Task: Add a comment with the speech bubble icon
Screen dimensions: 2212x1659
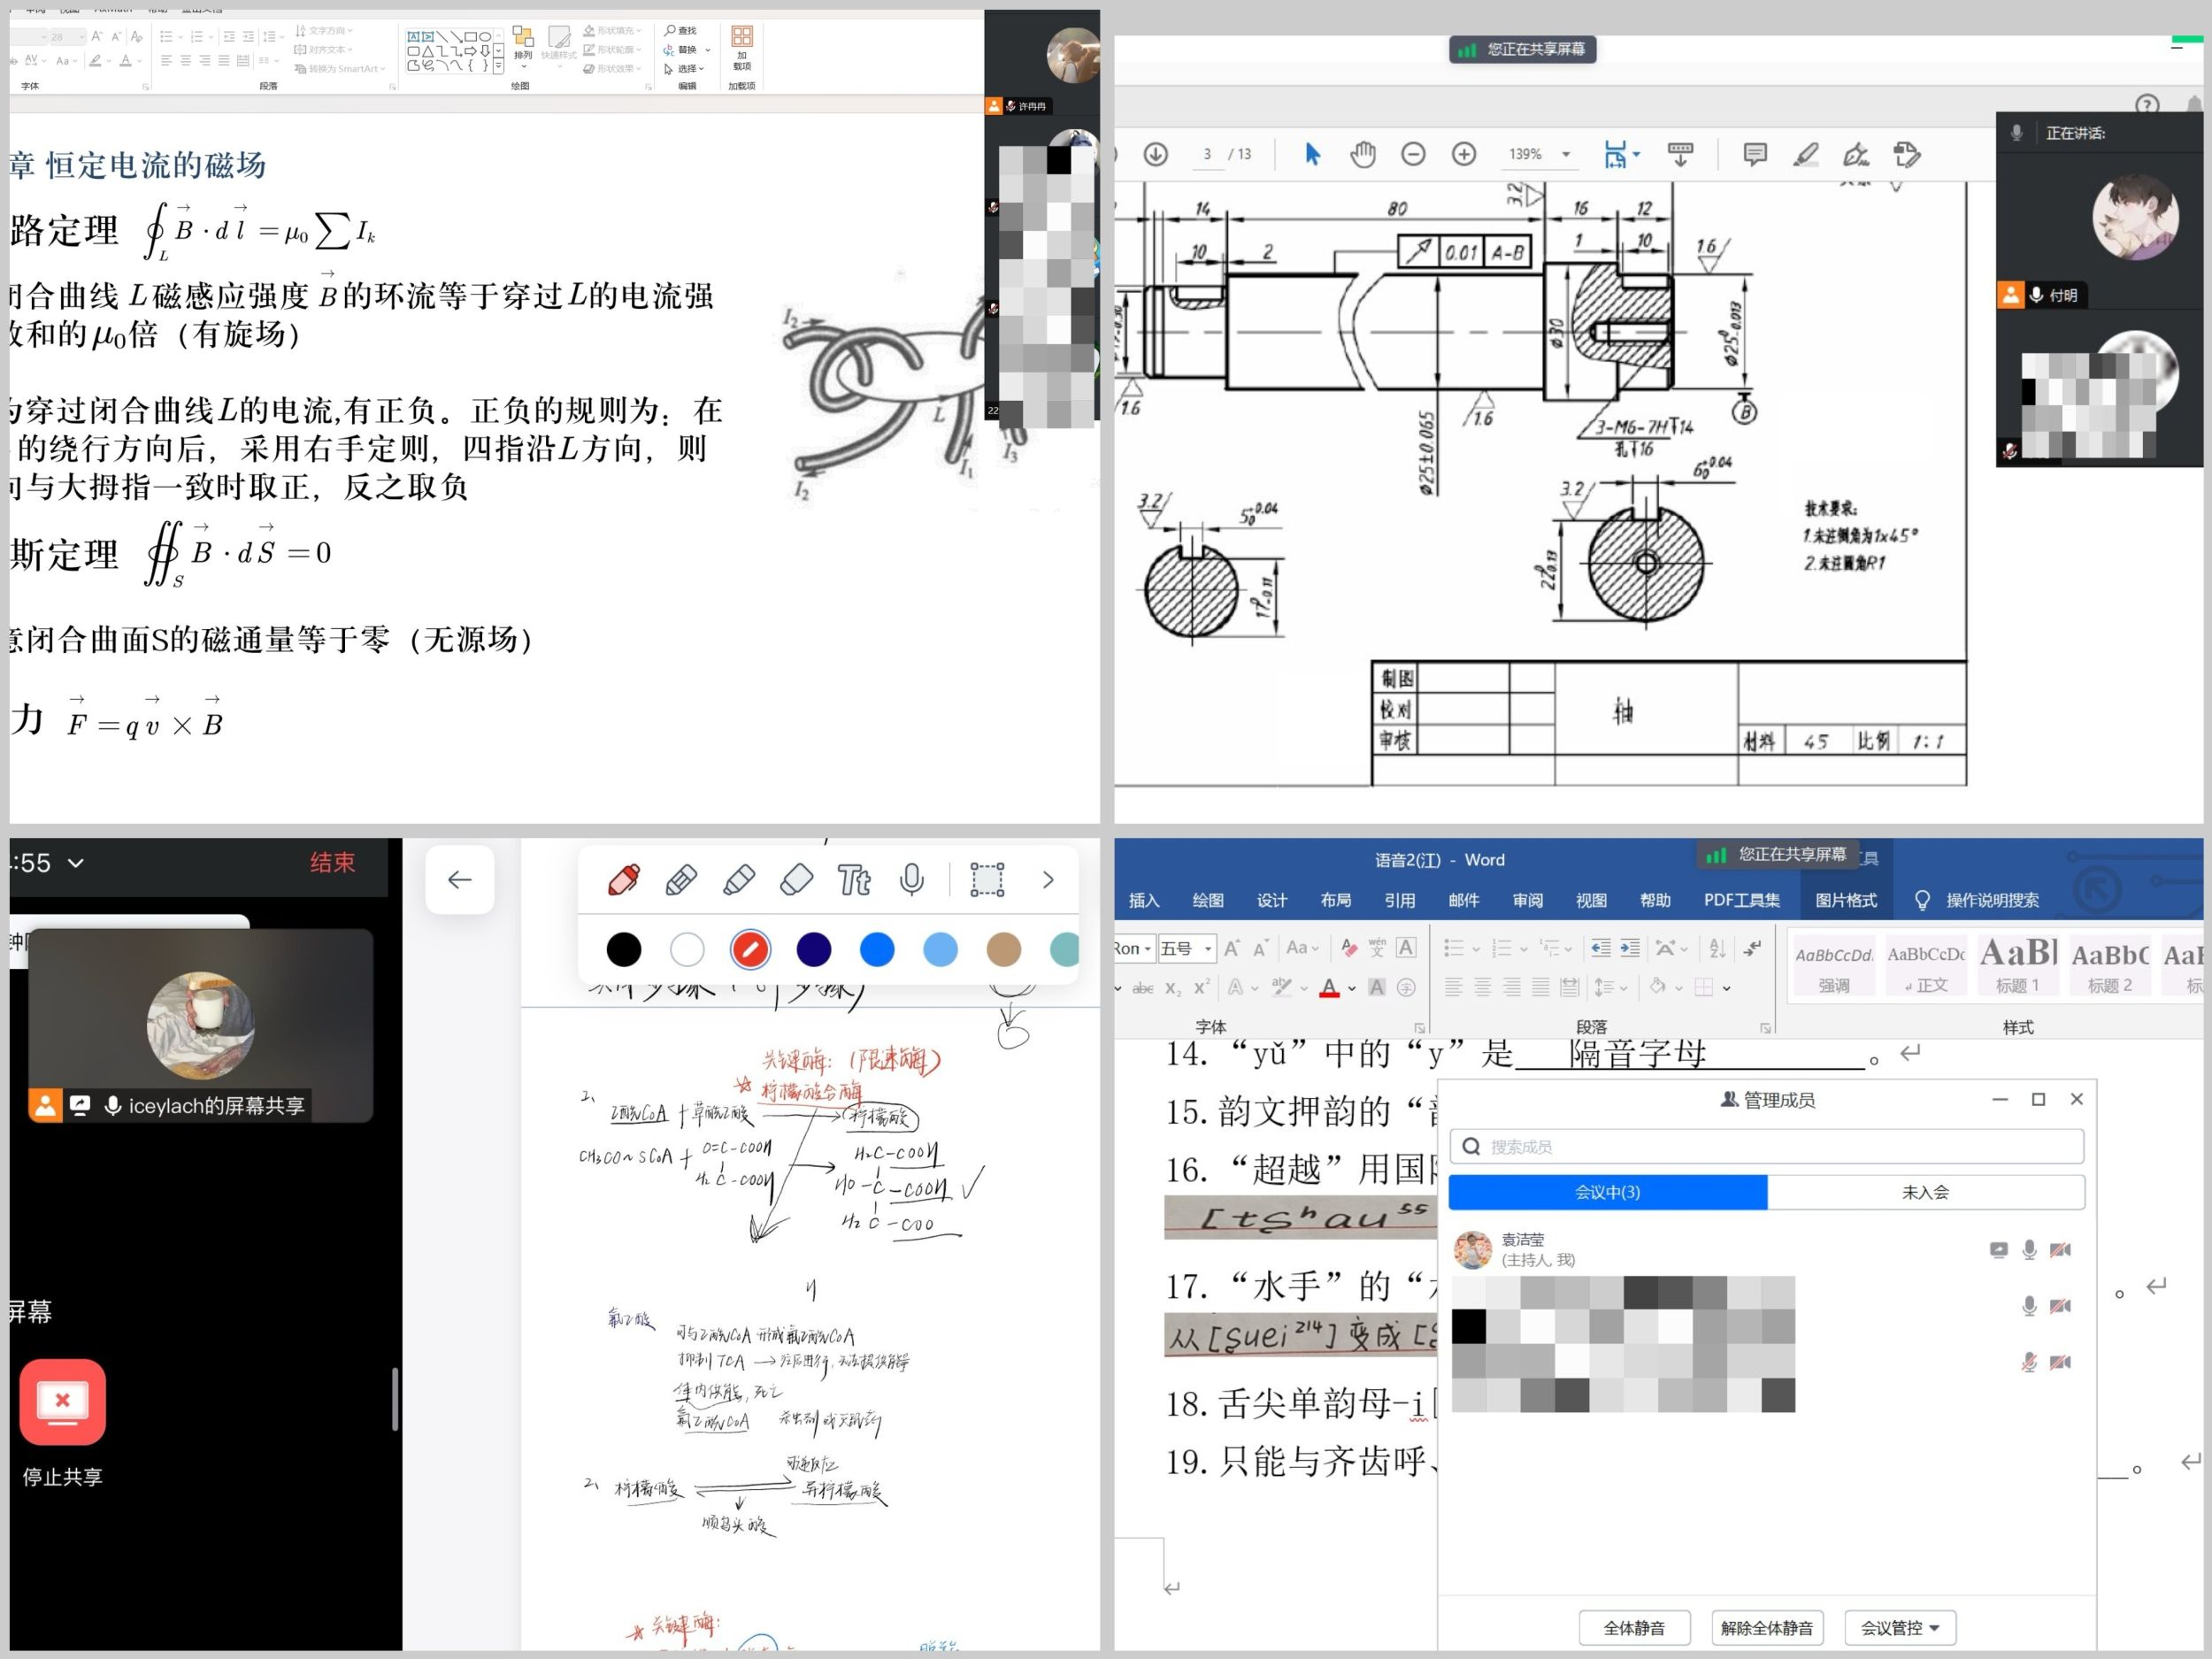Action: (x=1754, y=154)
